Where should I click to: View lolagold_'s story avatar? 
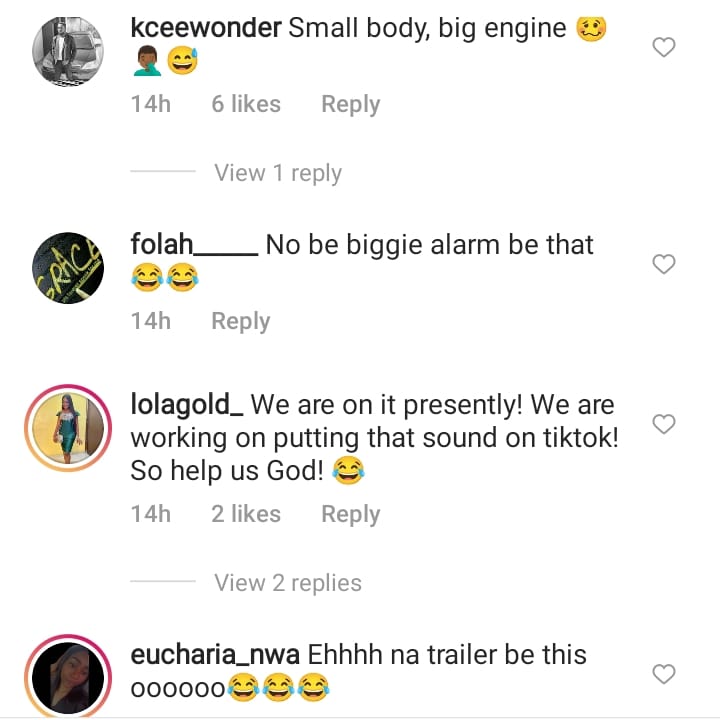click(x=68, y=429)
